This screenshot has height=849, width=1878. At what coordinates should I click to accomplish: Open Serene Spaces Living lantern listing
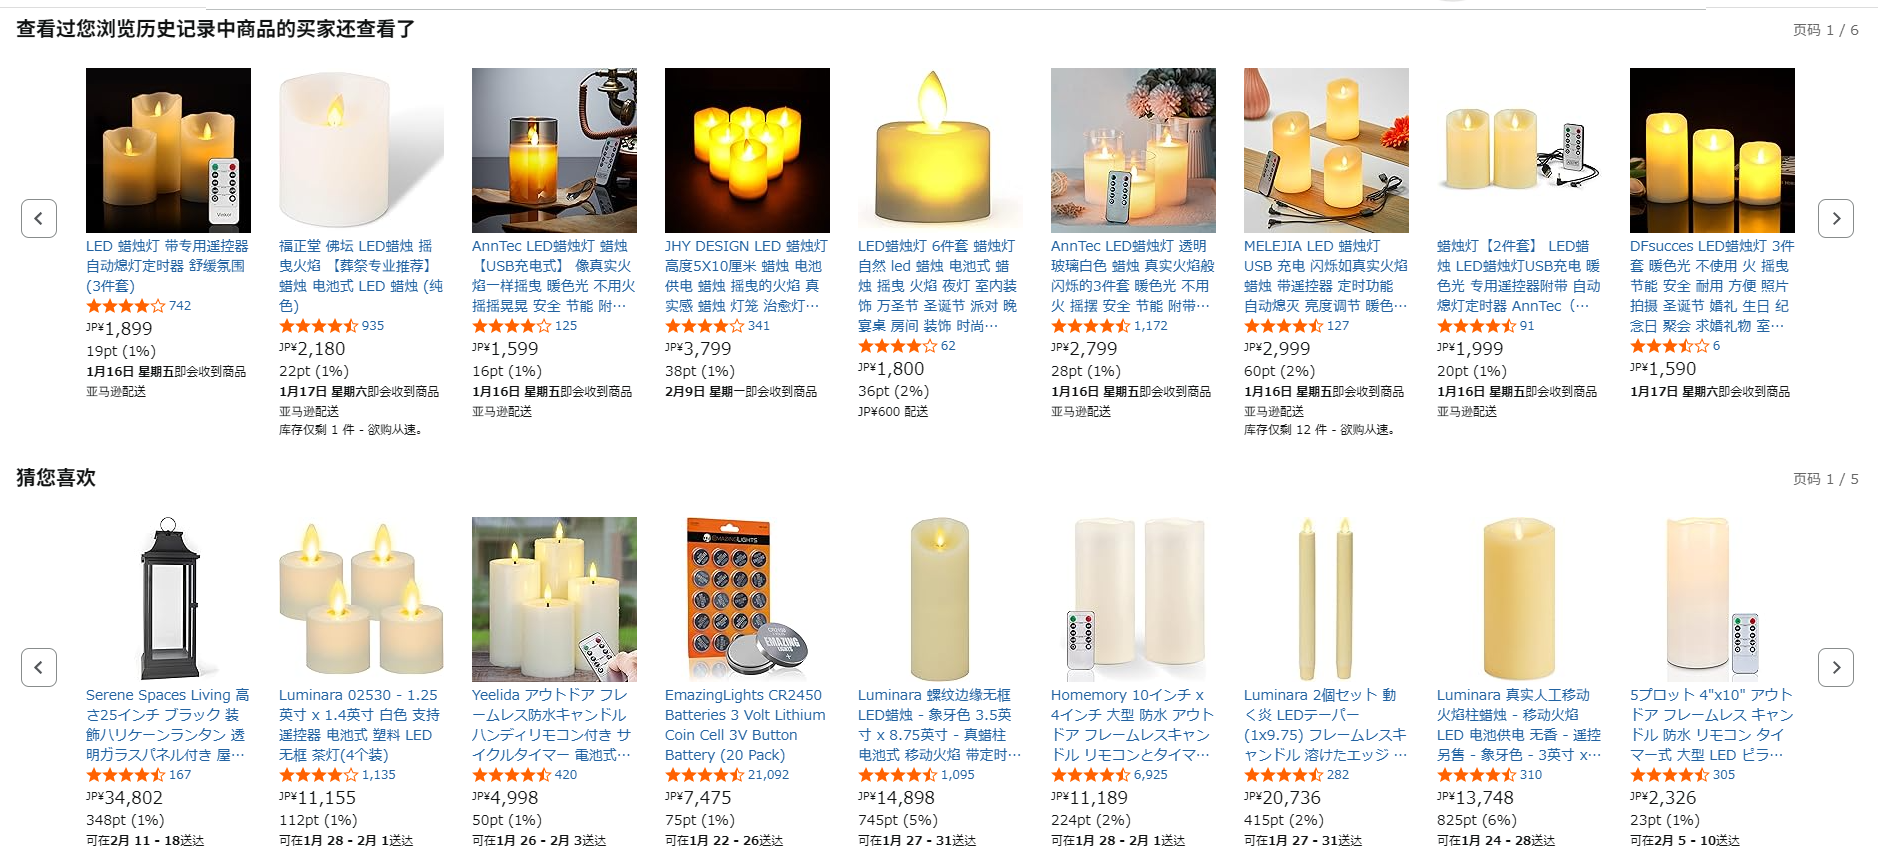(168, 725)
